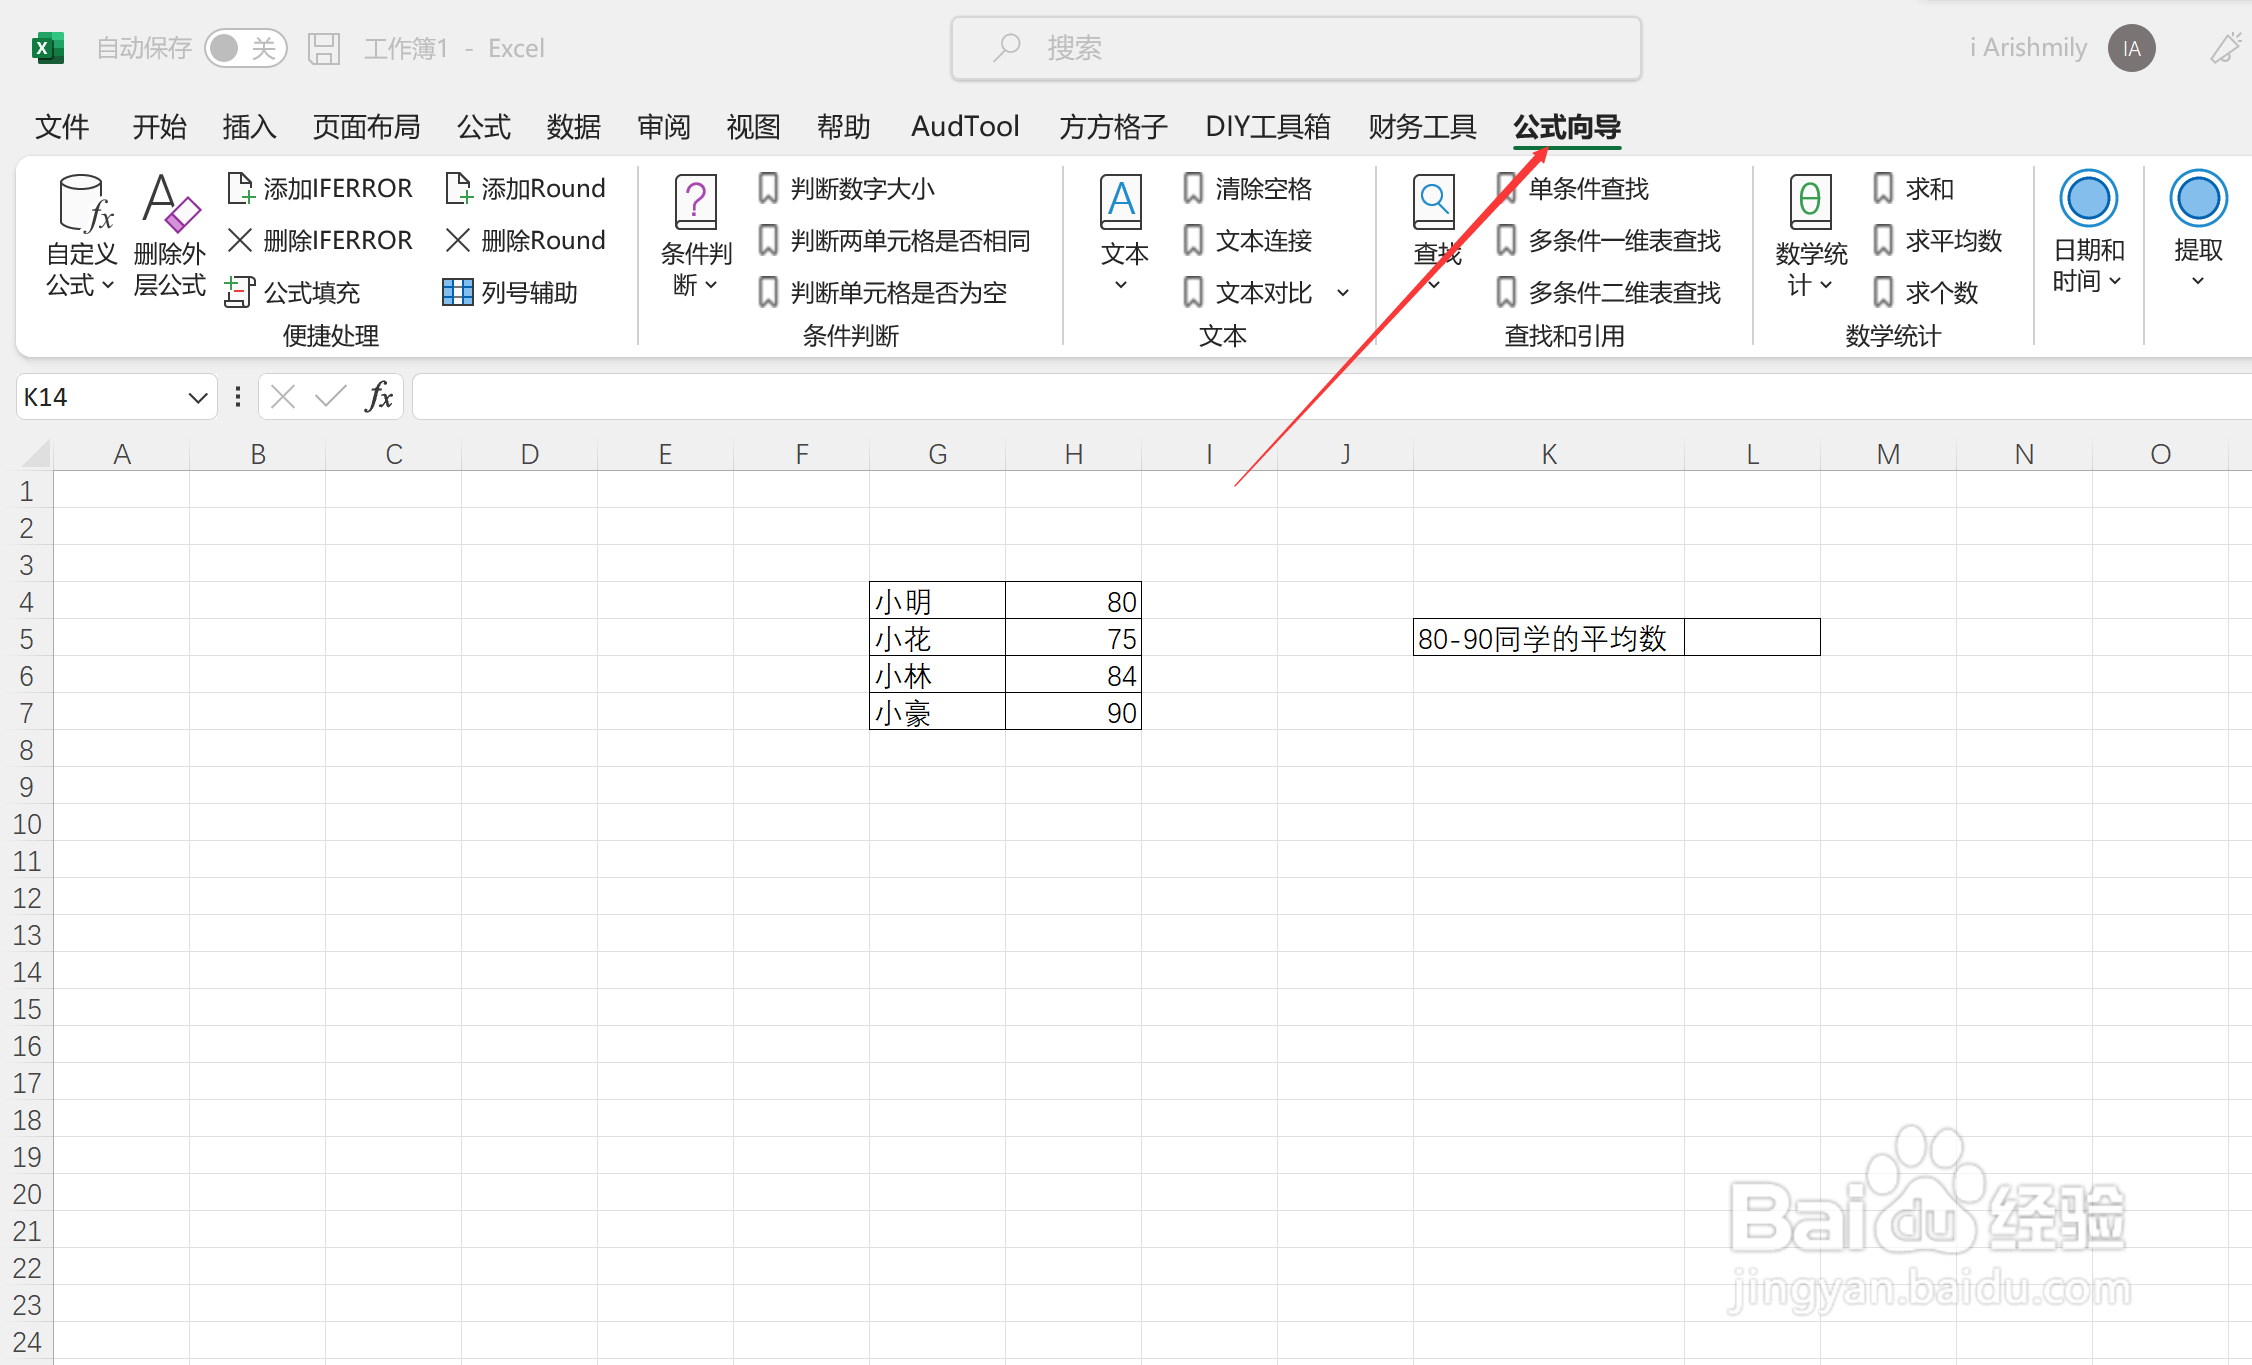Click the select-all corner triangle
The image size is (2252, 1365).
(36, 454)
